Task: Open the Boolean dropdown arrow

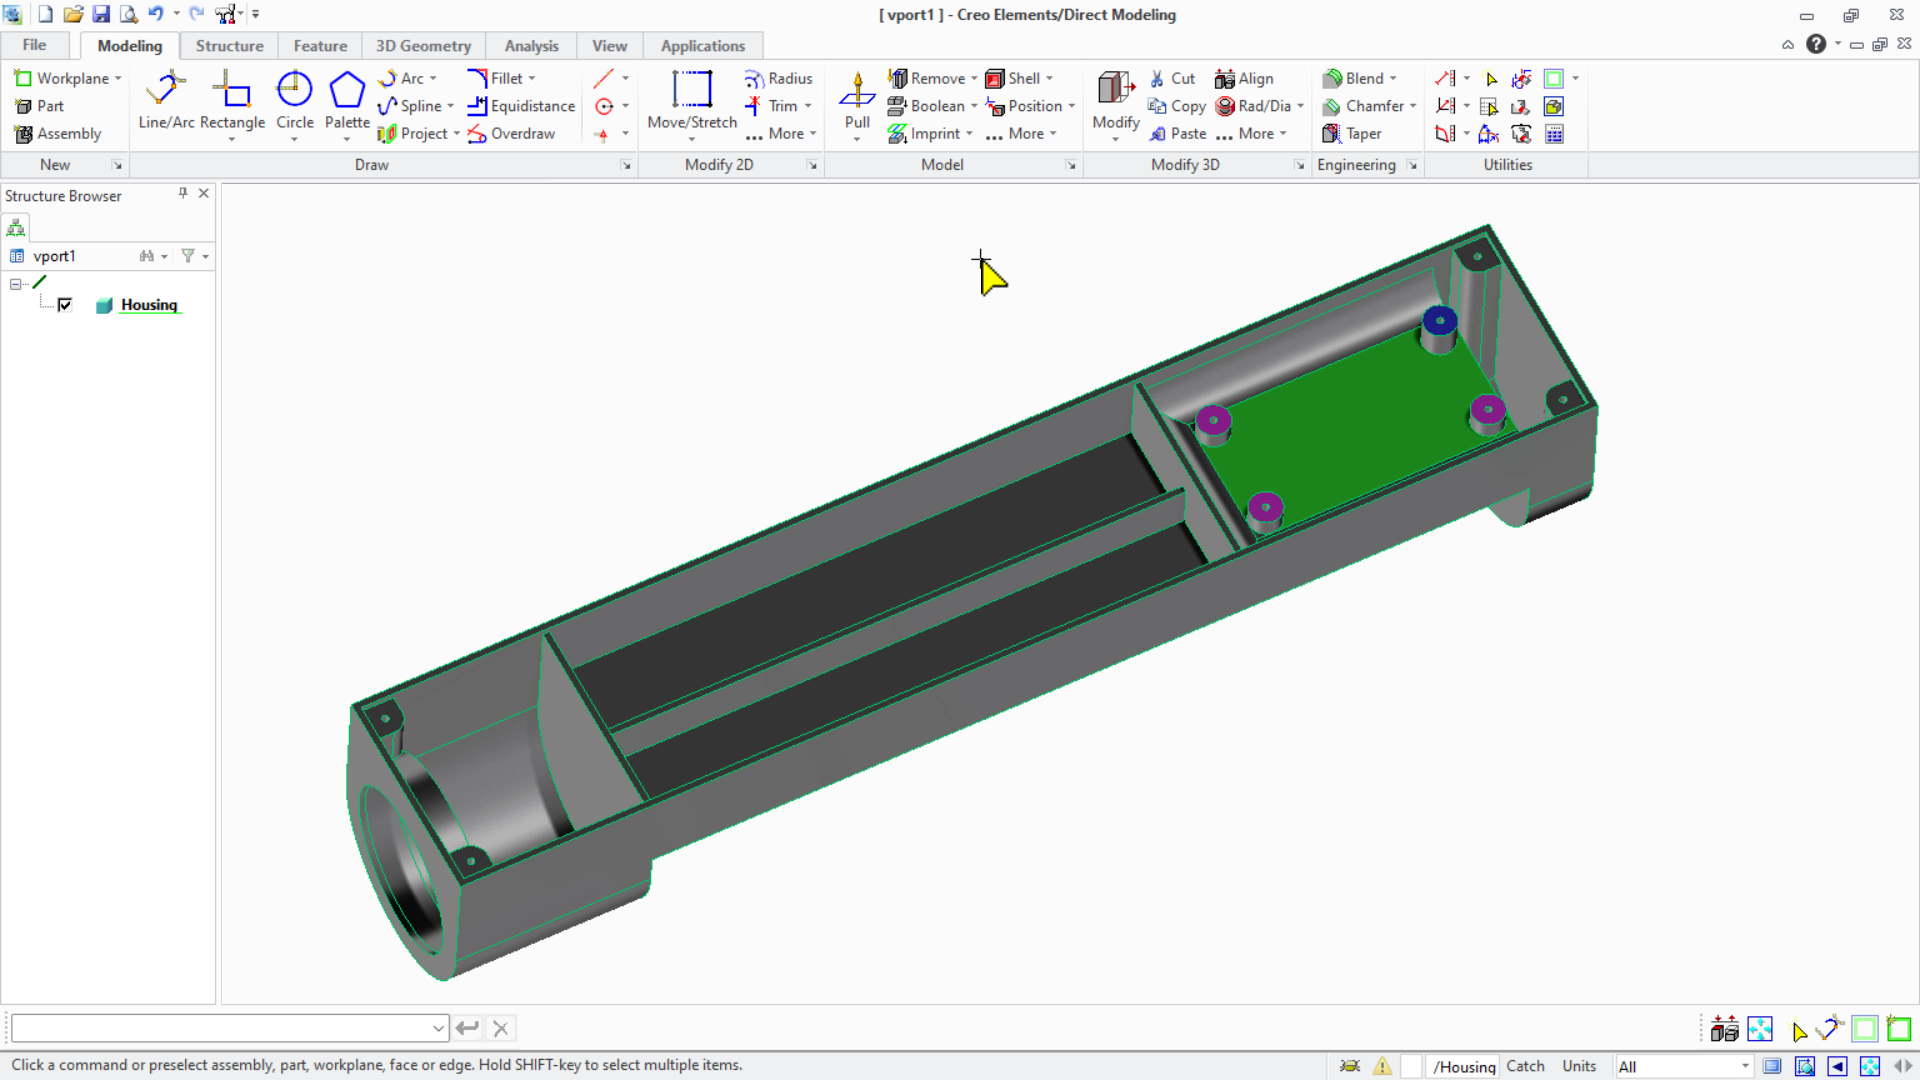Action: [974, 106]
